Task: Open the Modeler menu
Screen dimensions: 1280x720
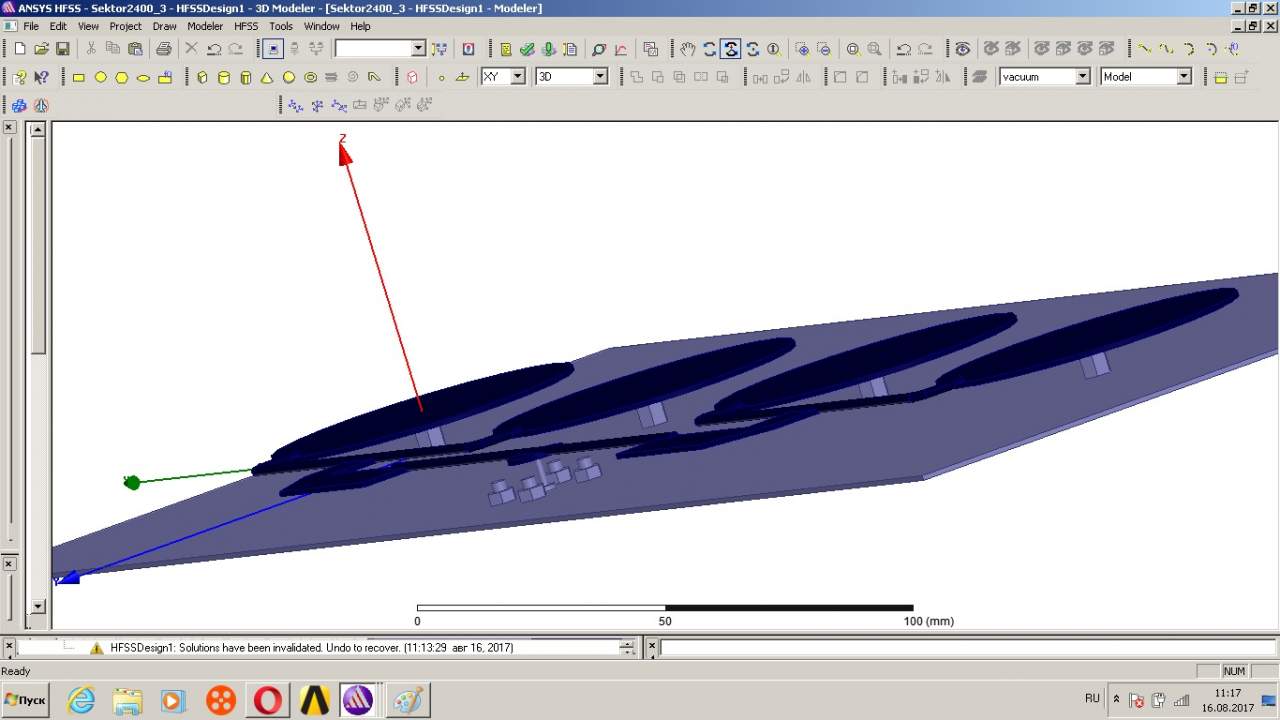Action: coord(205,26)
